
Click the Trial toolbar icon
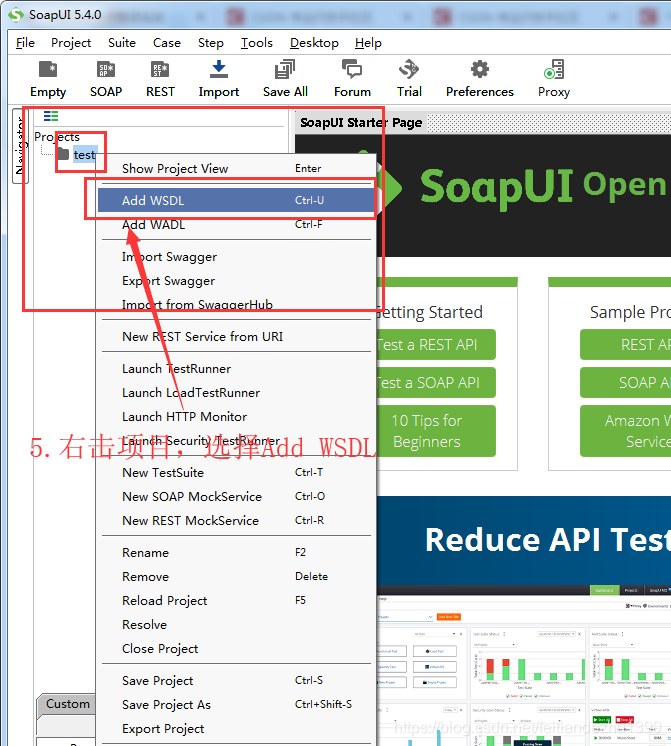pyautogui.click(x=409, y=69)
